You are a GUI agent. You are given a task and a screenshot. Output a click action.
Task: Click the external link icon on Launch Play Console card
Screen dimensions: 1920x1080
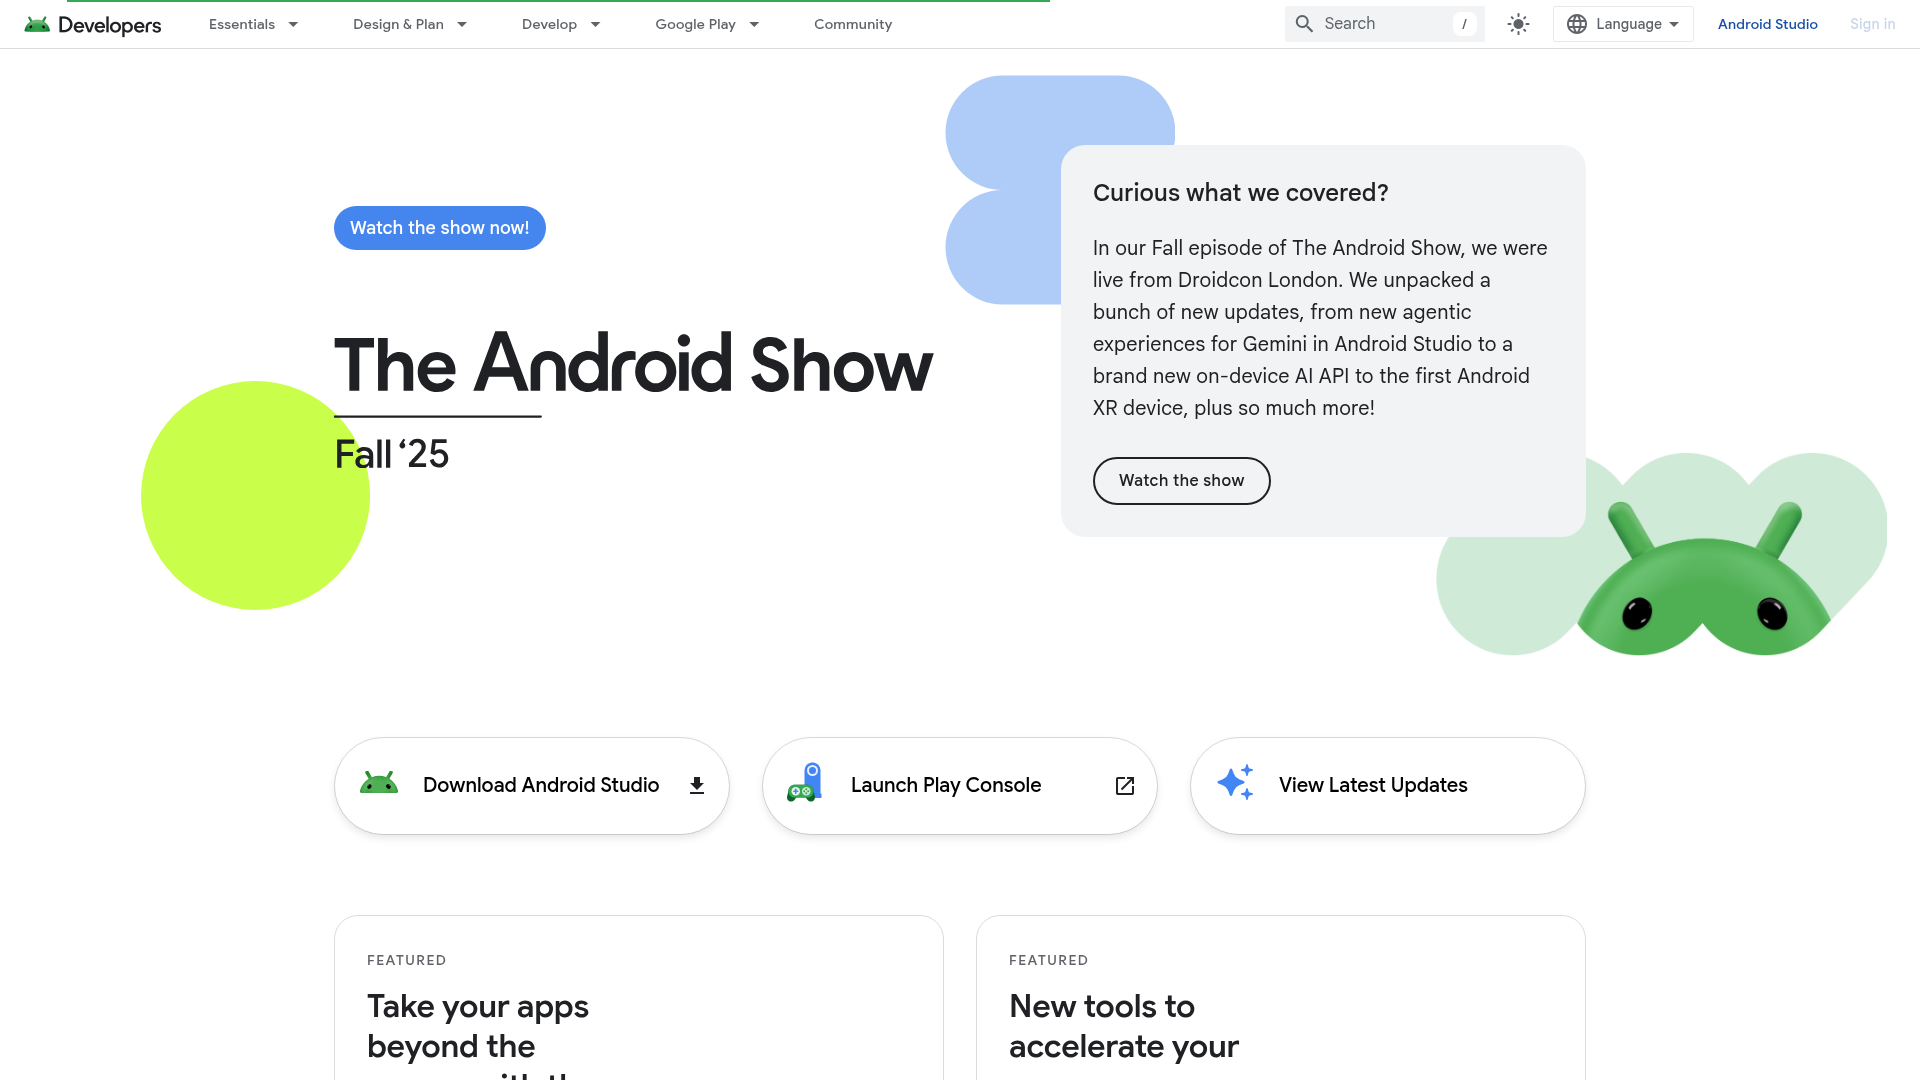1124,786
